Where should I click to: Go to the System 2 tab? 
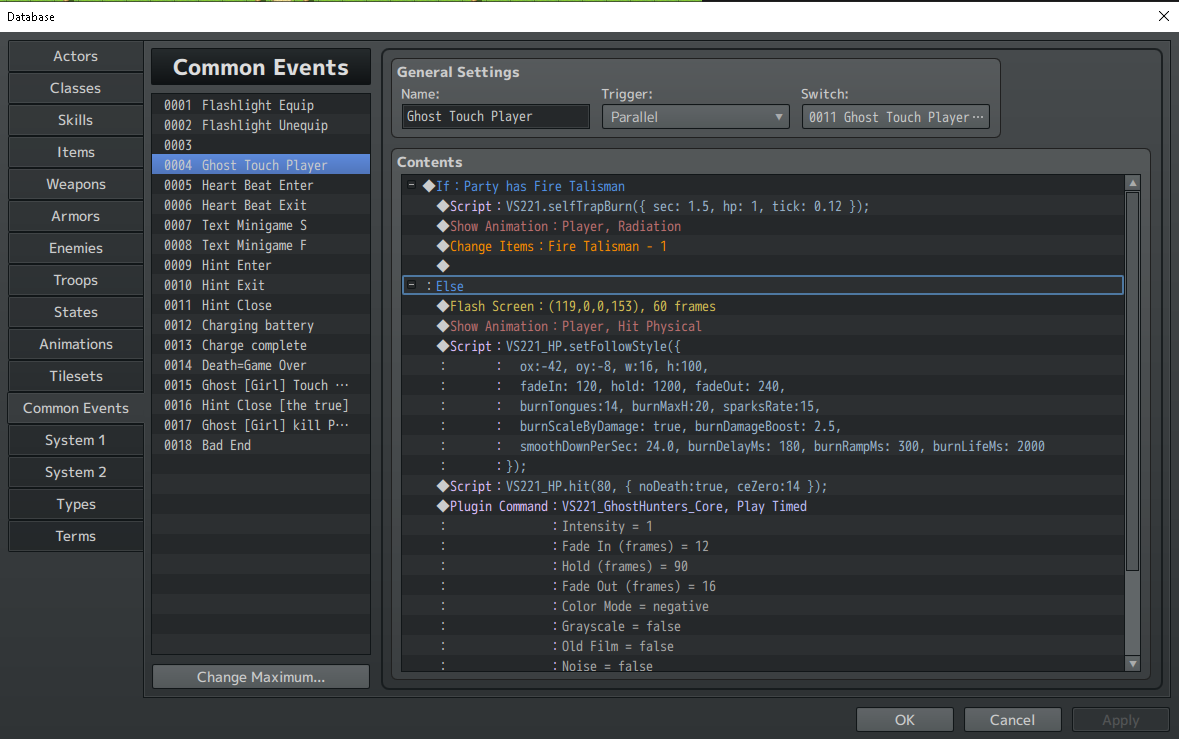tap(76, 472)
